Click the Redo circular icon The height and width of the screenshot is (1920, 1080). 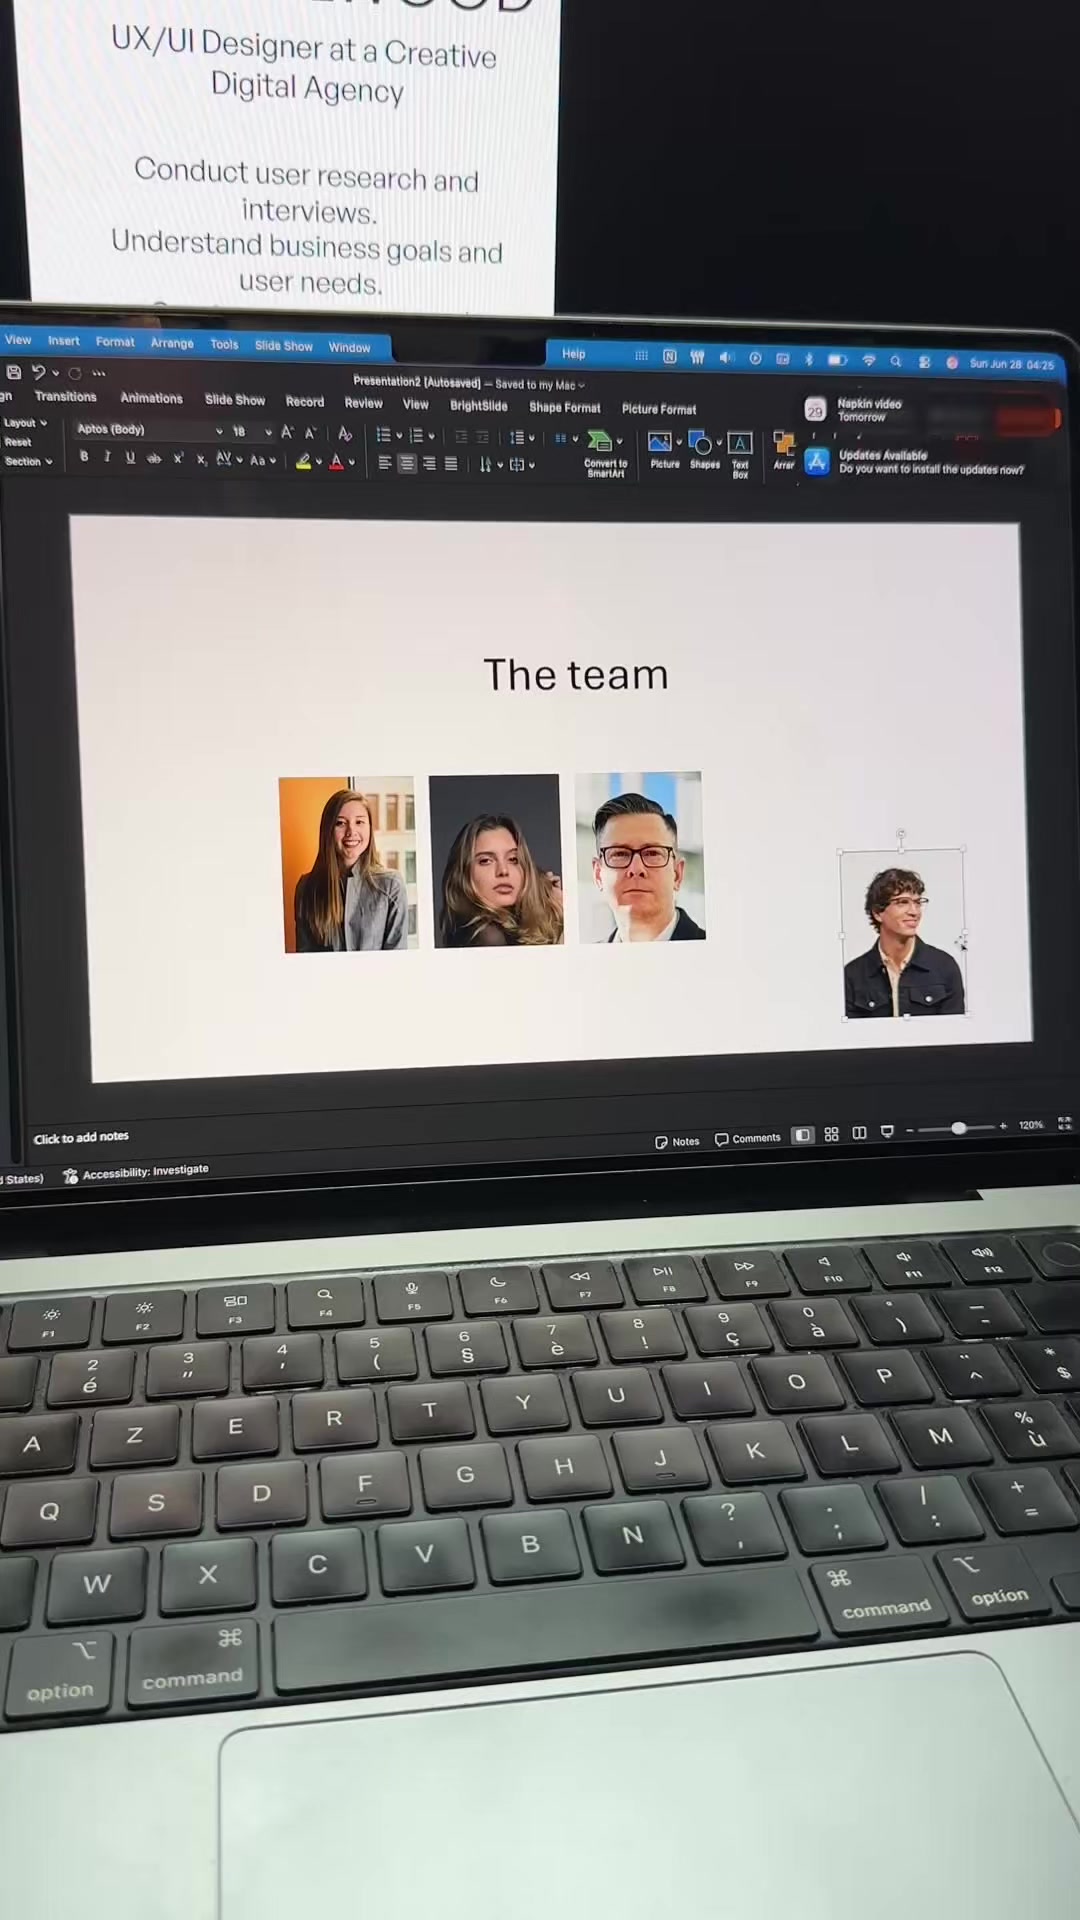75,373
